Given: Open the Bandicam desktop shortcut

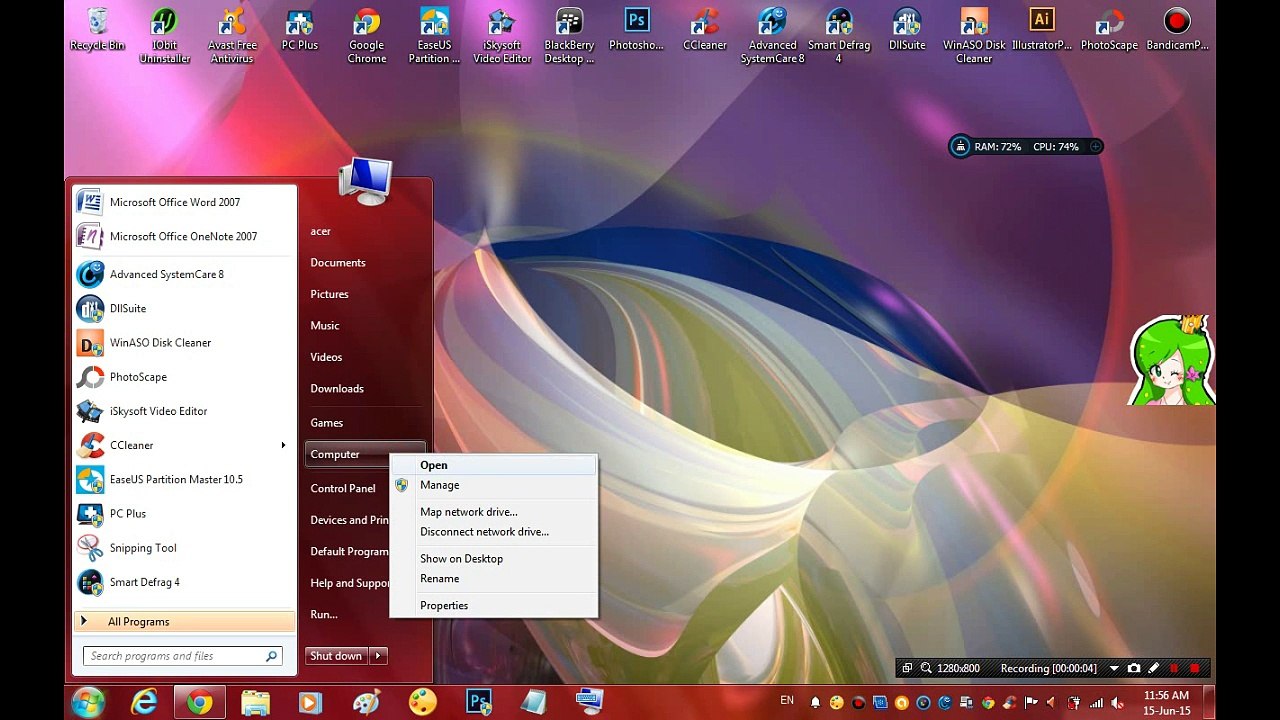Looking at the screenshot, I should pos(1177,30).
